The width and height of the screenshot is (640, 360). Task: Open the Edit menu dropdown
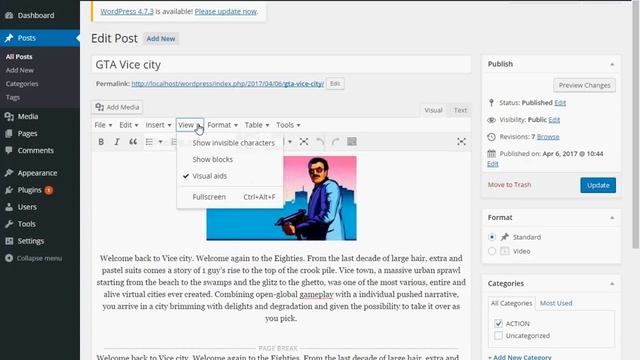[129, 125]
